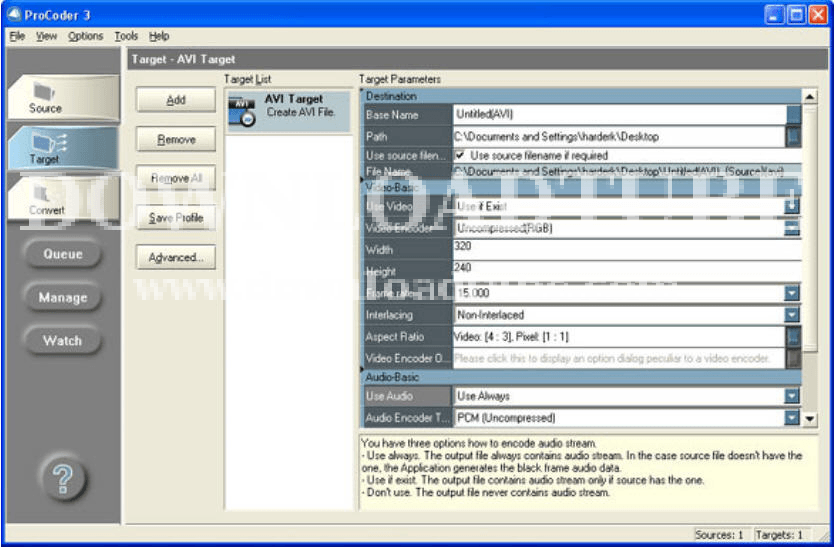Click the Base Name field Untitled[AVI]
836x547 pixels.
(620, 114)
